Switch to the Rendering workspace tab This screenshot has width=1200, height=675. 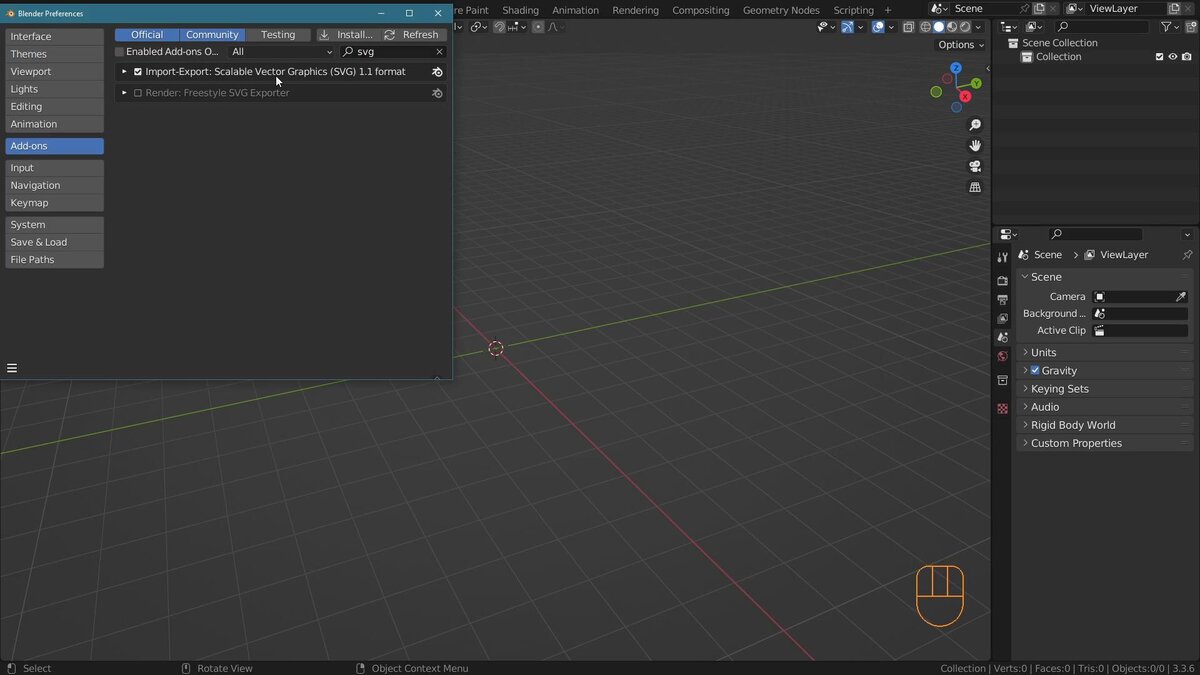pyautogui.click(x=636, y=10)
